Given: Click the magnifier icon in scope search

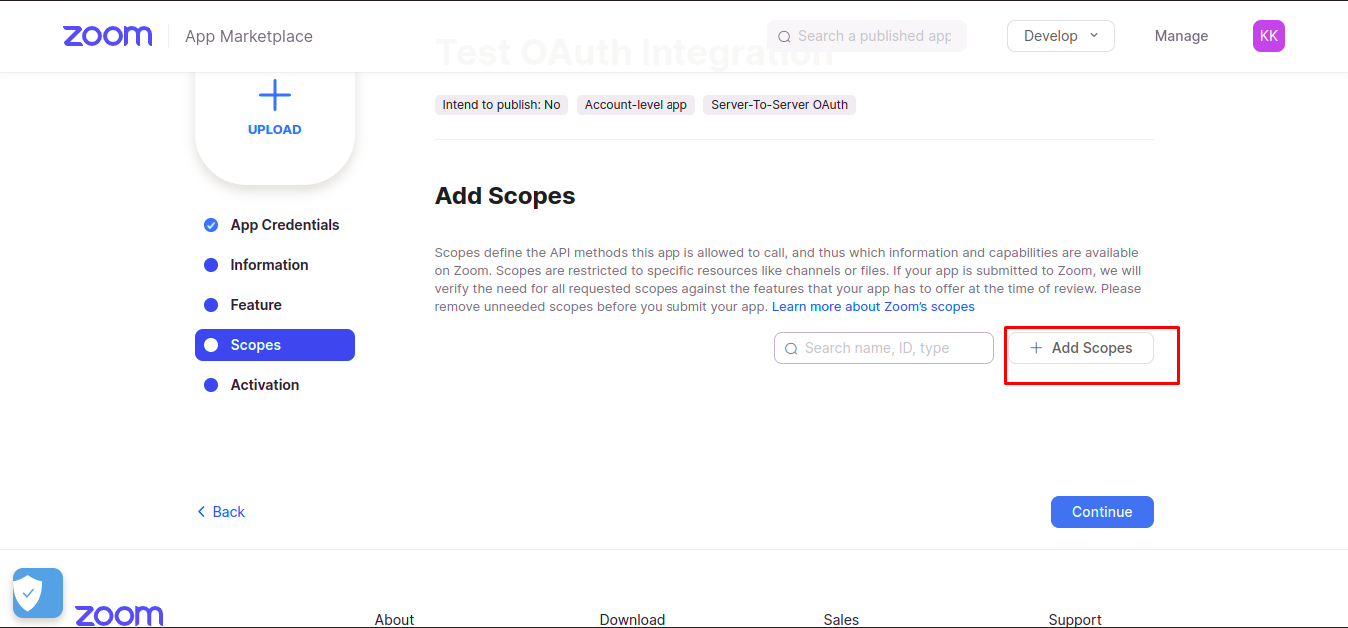Looking at the screenshot, I should (791, 349).
